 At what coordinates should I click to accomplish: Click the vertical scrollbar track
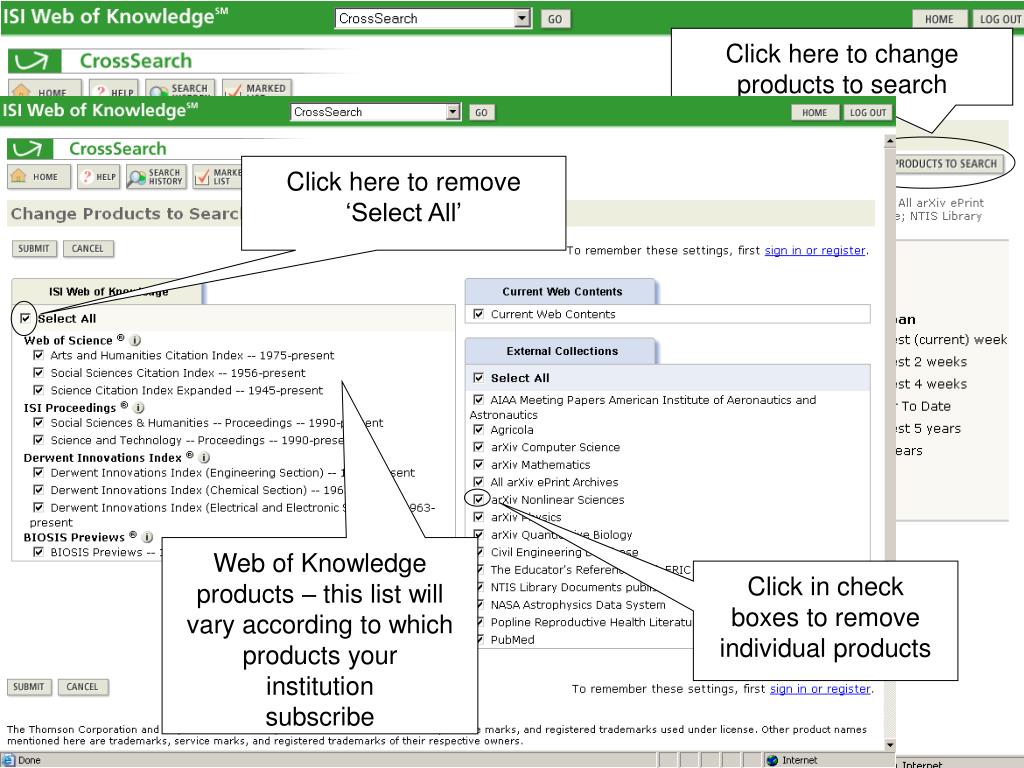[889, 444]
